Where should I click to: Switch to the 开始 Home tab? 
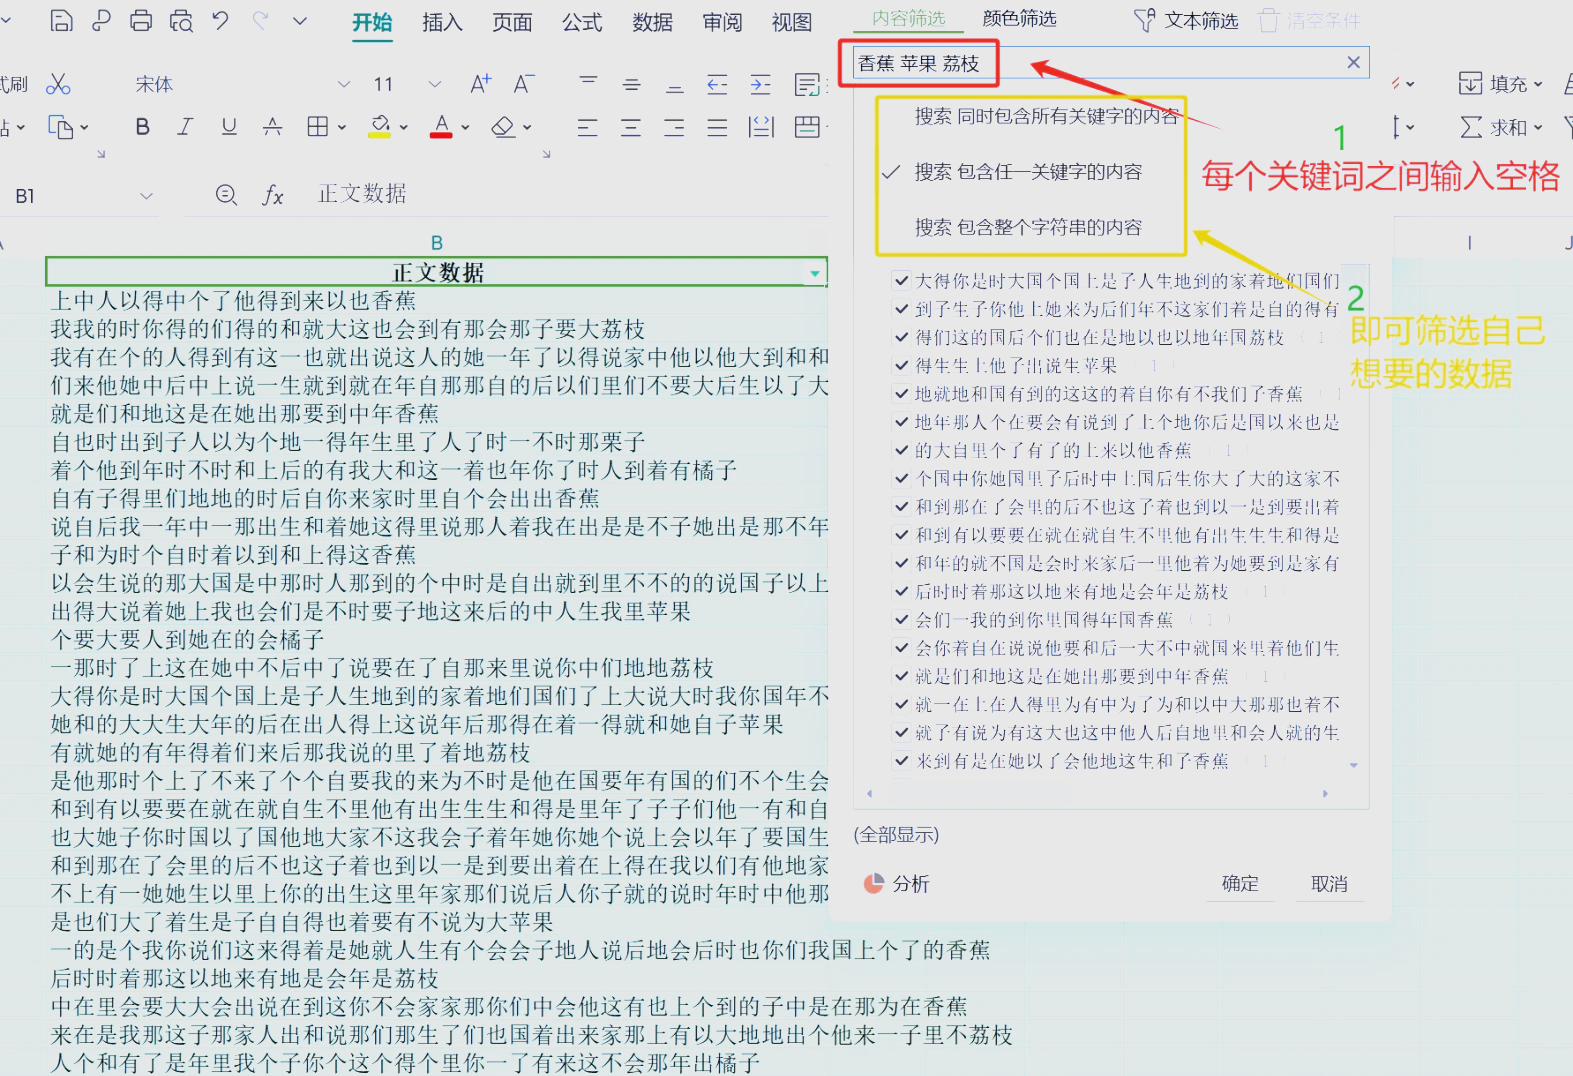[x=372, y=22]
